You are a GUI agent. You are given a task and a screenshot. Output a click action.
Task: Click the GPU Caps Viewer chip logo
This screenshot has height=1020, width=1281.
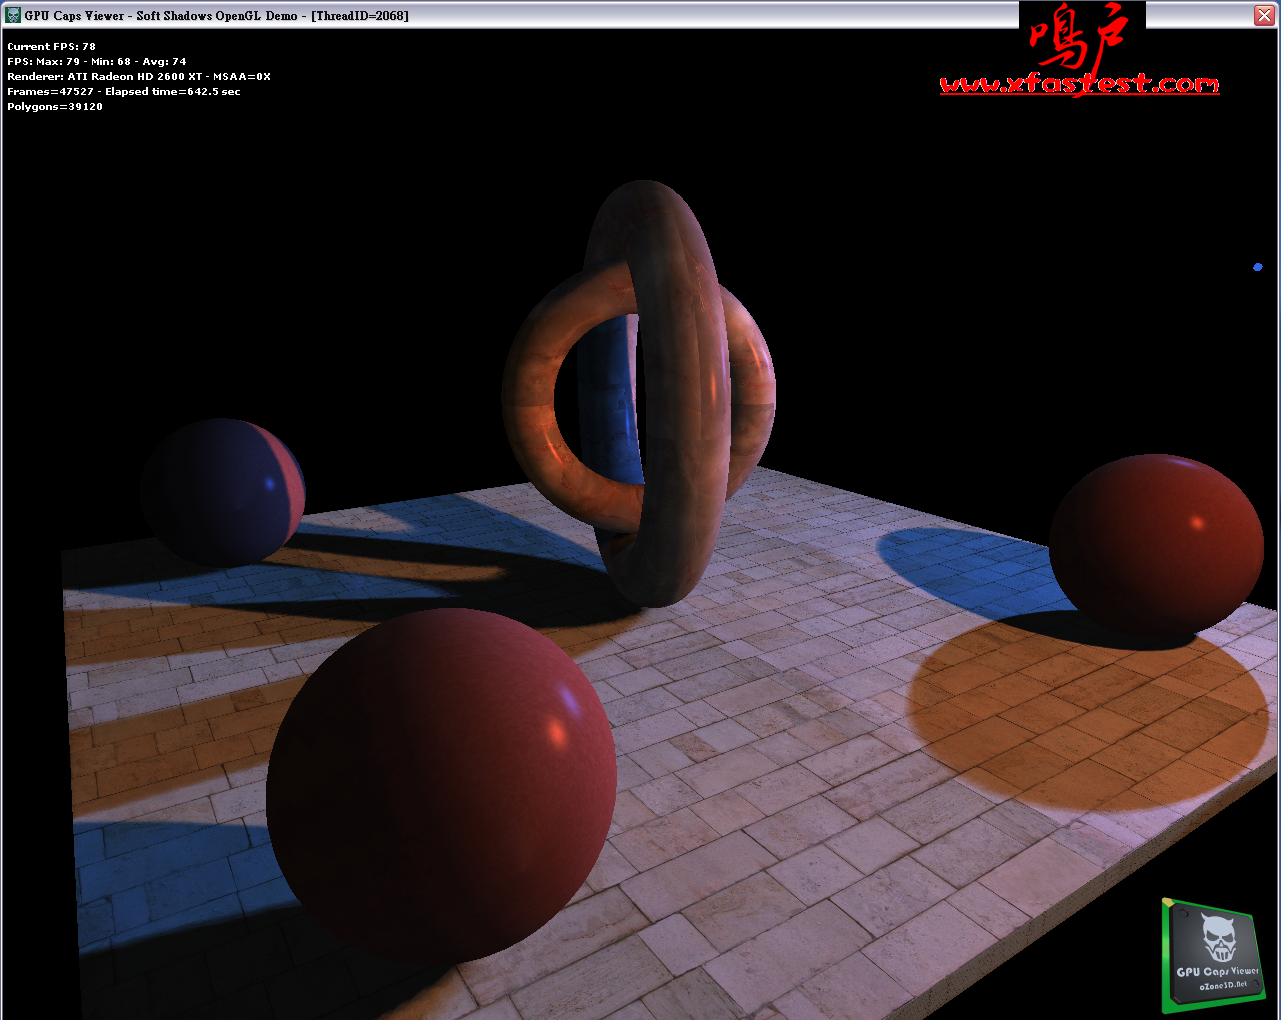(1213, 955)
